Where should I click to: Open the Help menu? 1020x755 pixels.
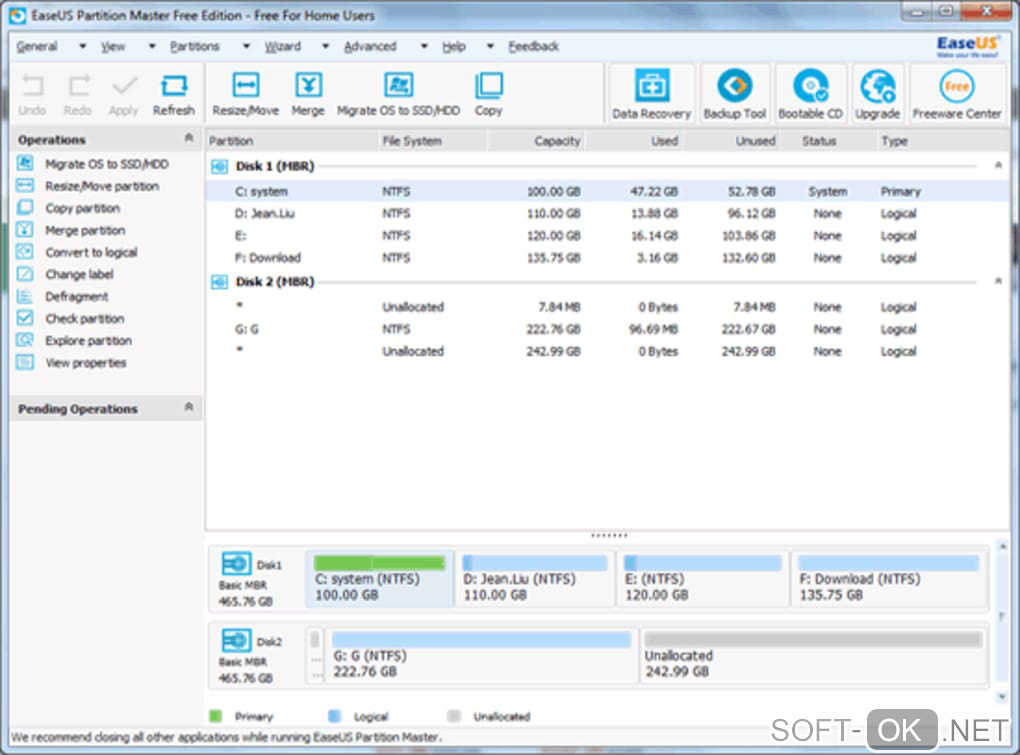453,46
